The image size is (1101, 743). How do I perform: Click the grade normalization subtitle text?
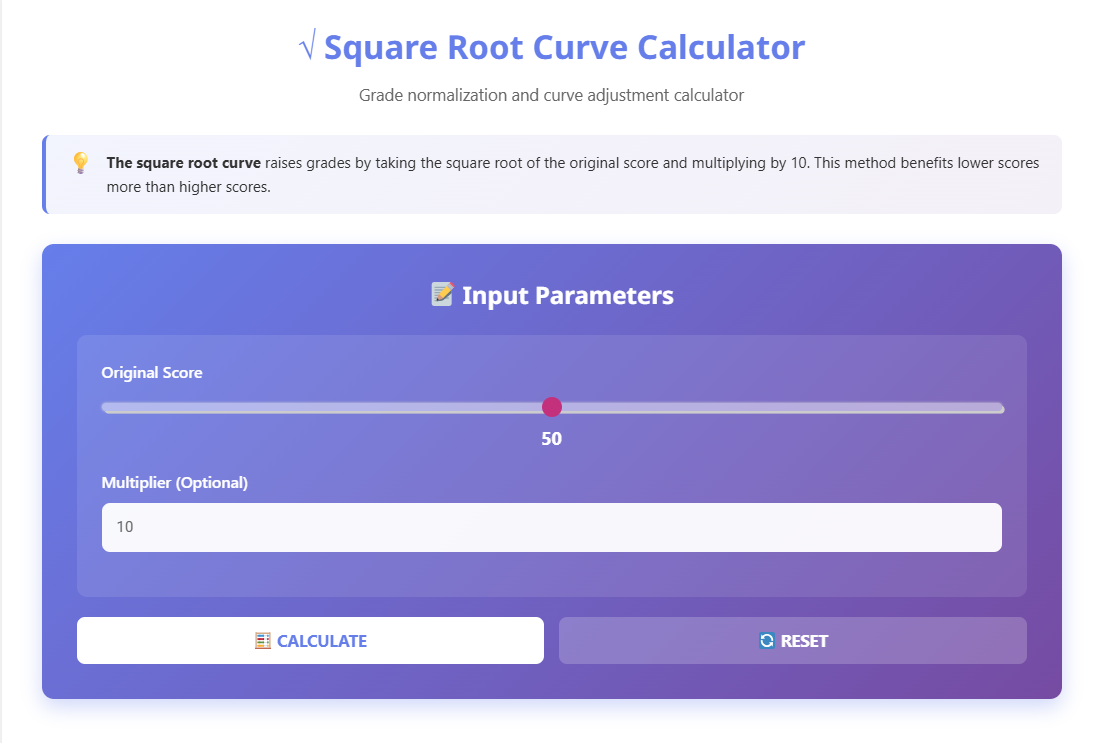pyautogui.click(x=551, y=95)
